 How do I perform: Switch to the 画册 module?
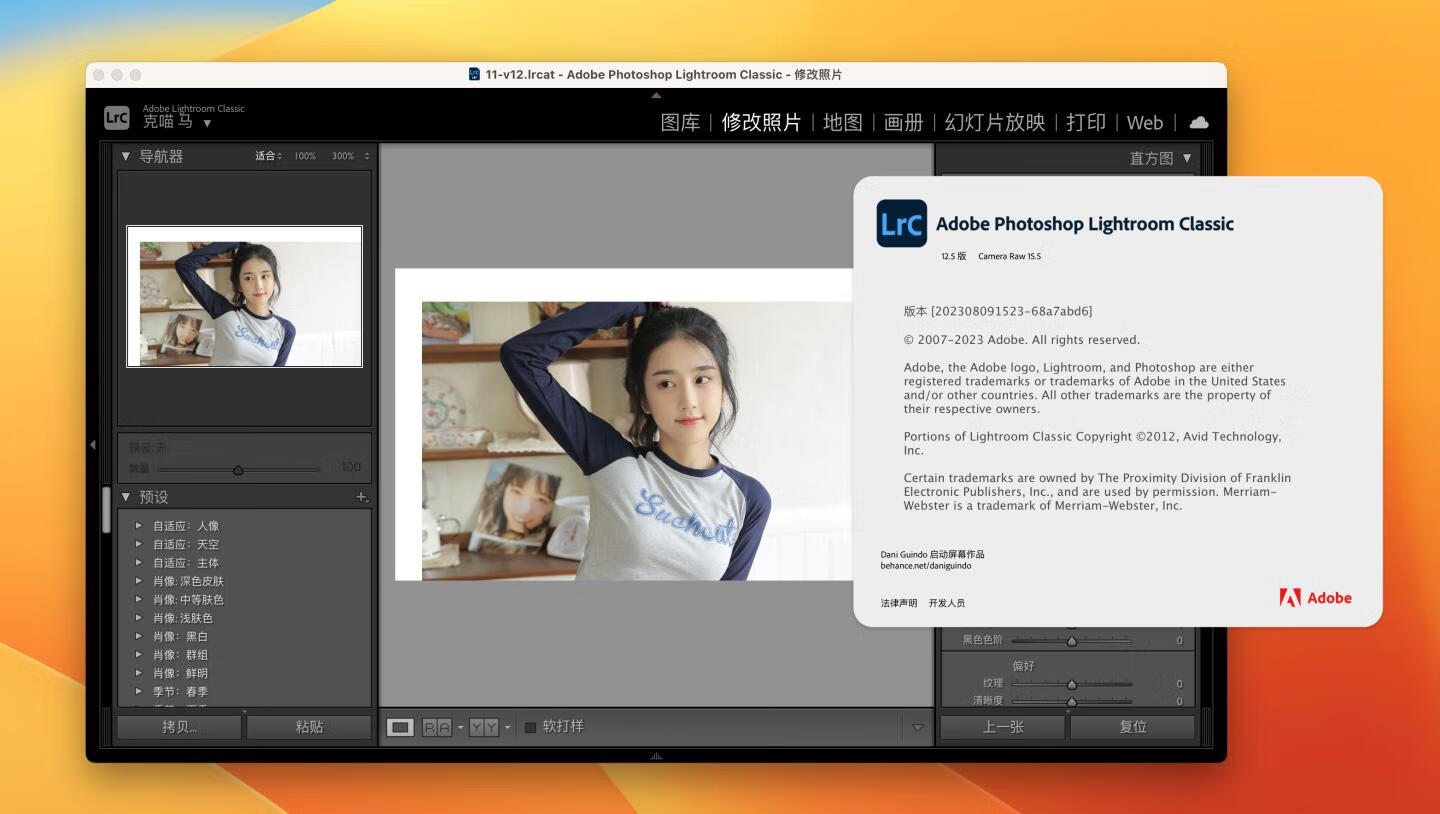point(903,122)
